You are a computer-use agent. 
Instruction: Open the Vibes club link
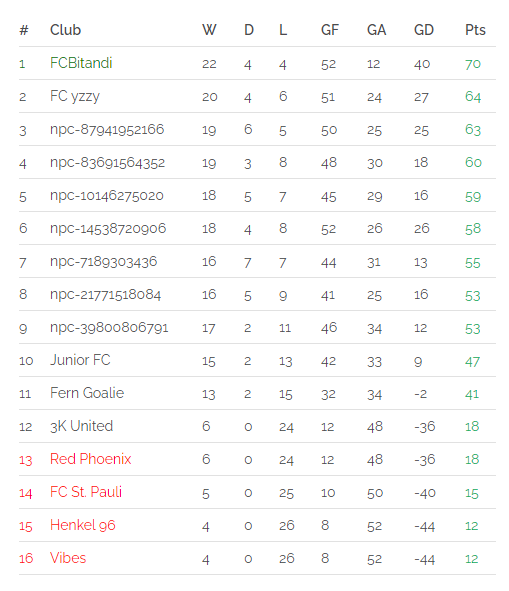pyautogui.click(x=68, y=558)
